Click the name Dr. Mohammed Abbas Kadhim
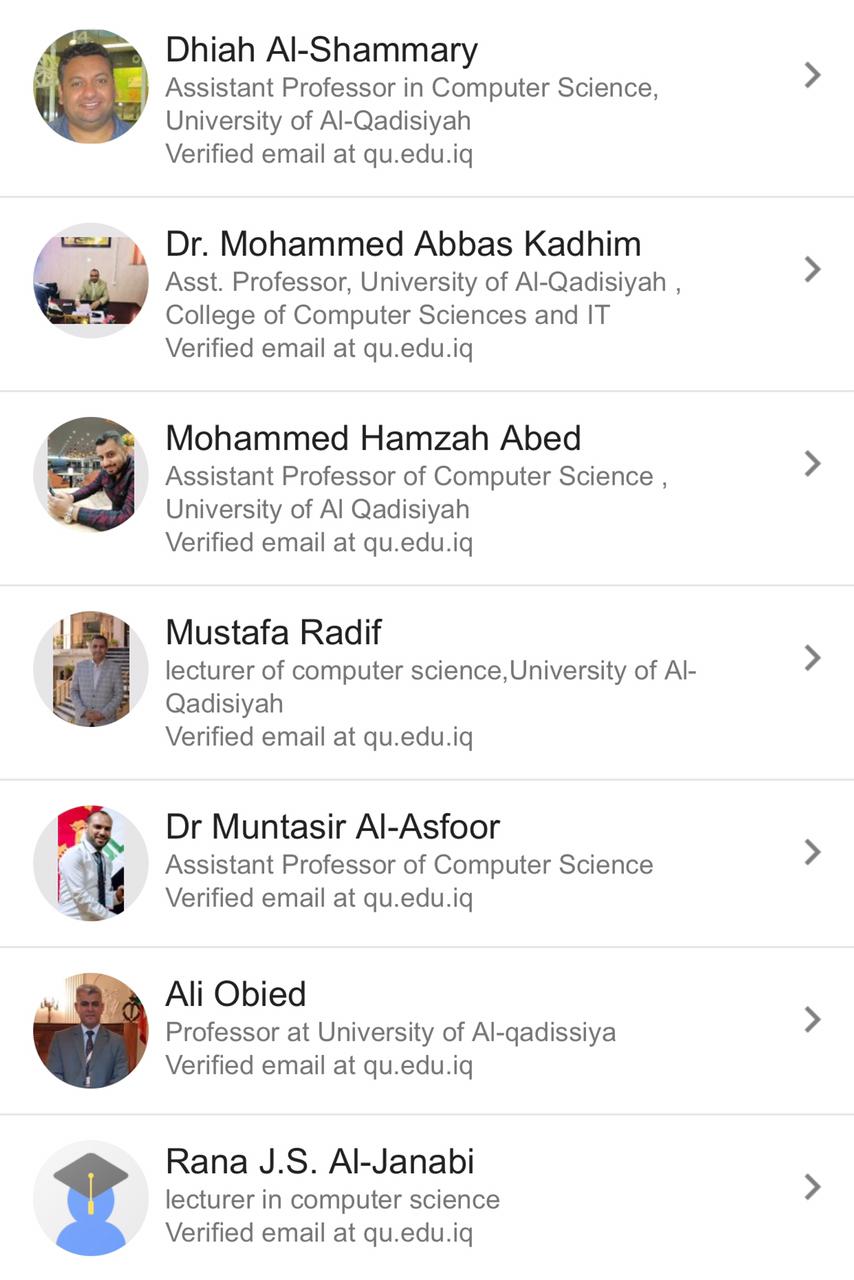Image resolution: width=854 pixels, height=1280 pixels. (403, 244)
